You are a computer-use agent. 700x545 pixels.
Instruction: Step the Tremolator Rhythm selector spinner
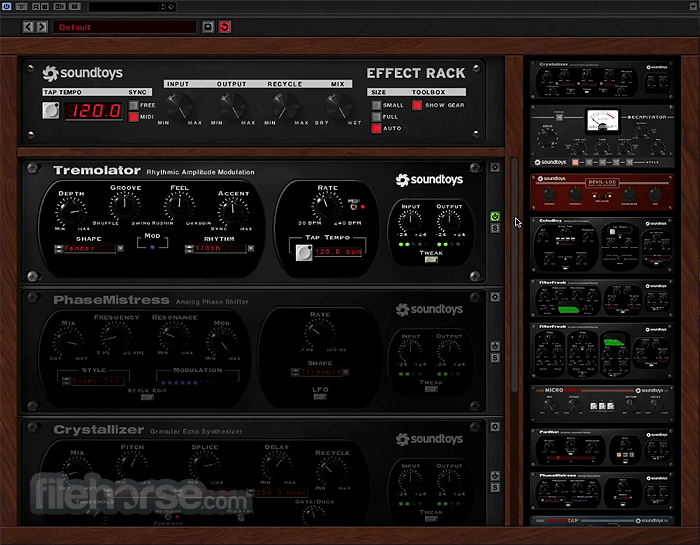(189, 249)
